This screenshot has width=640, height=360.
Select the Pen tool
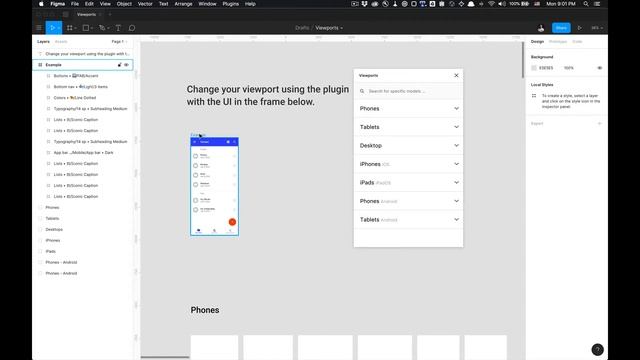click(x=102, y=28)
